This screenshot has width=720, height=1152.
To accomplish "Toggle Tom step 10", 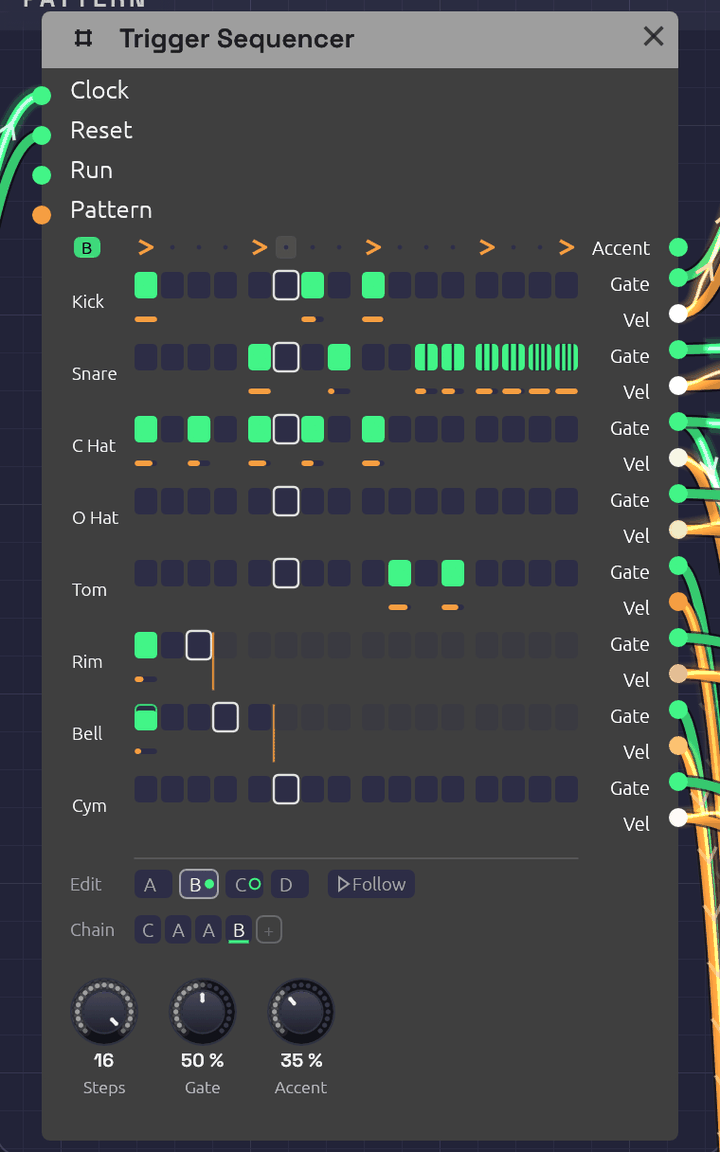I will tap(400, 573).
